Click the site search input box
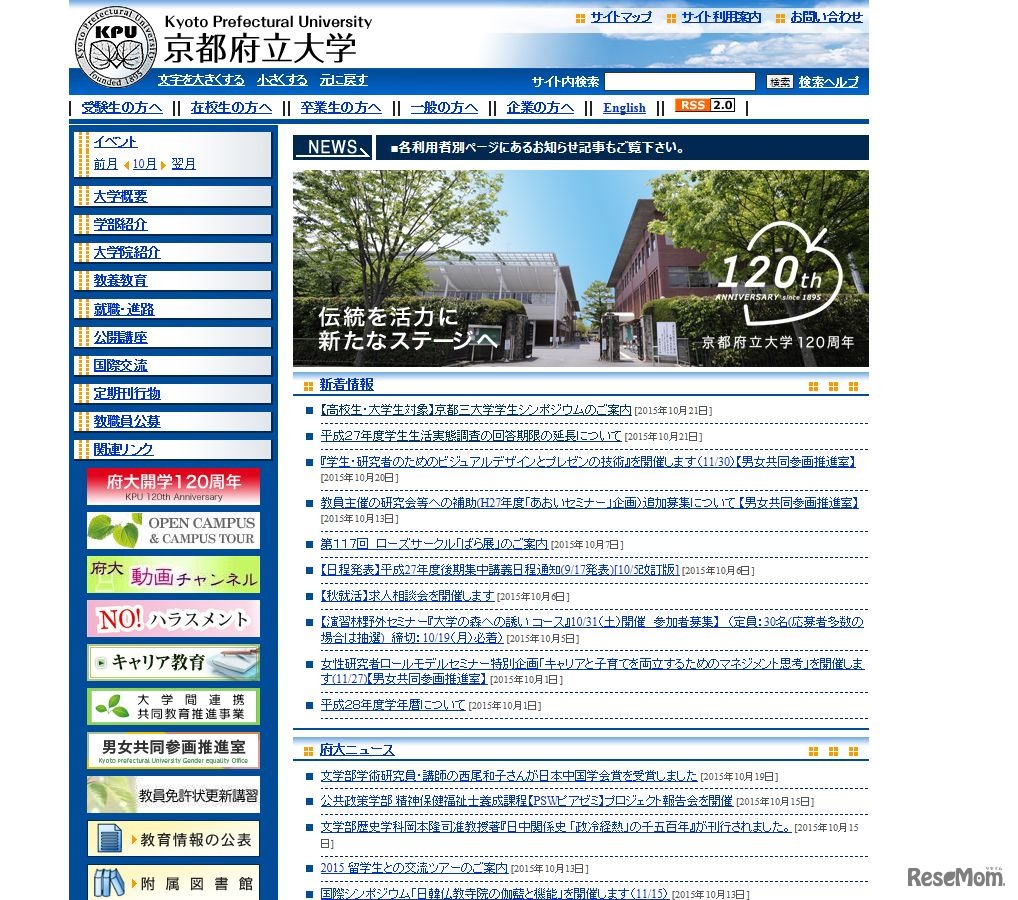This screenshot has width=1018, height=900. pyautogui.click(x=680, y=81)
